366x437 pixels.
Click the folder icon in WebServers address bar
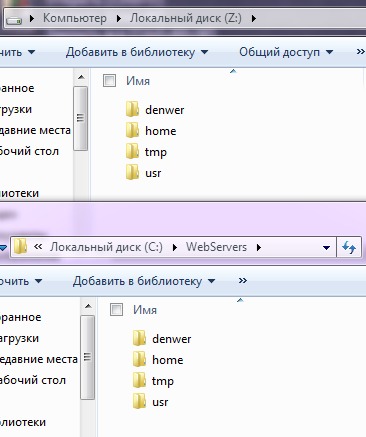(x=20, y=247)
